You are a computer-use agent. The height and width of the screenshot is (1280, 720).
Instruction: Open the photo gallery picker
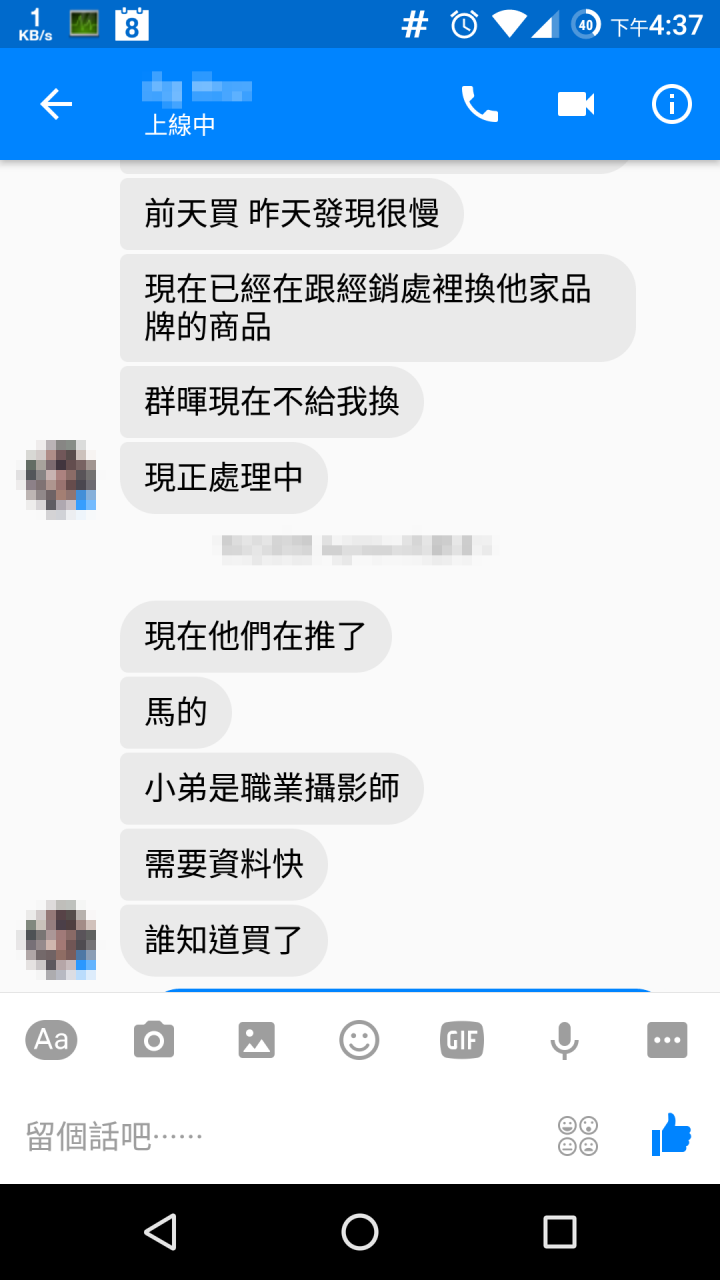coord(257,1041)
